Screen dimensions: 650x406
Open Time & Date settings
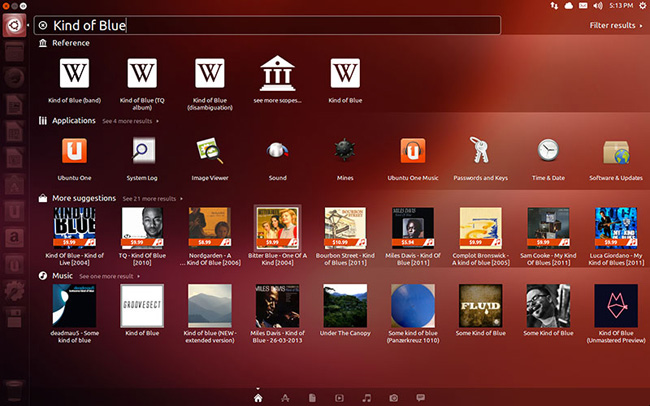coord(548,150)
